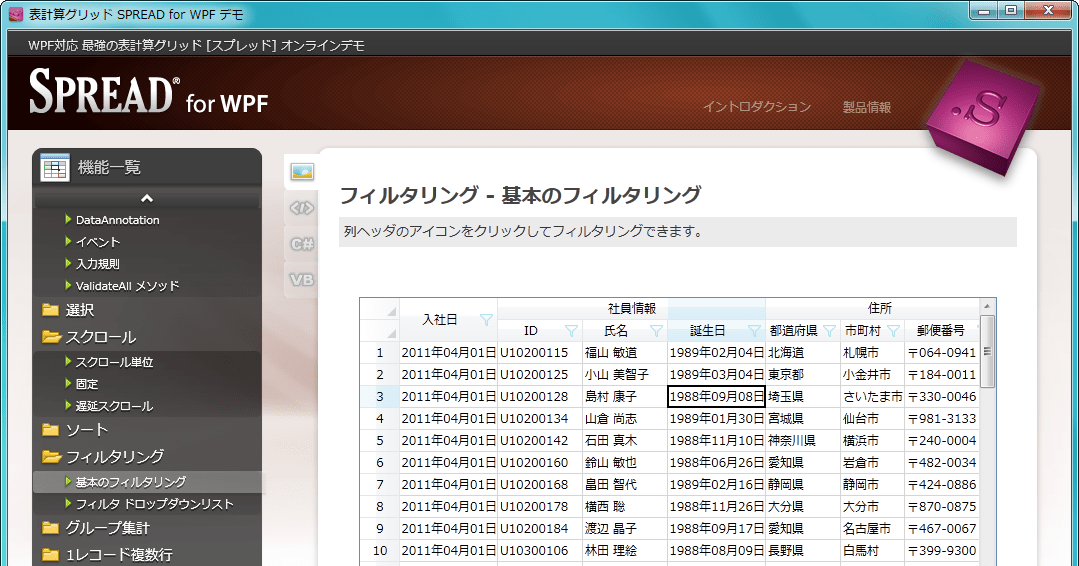The height and width of the screenshot is (566, 1079).
Task: Select row header 10
Action: [x=379, y=551]
